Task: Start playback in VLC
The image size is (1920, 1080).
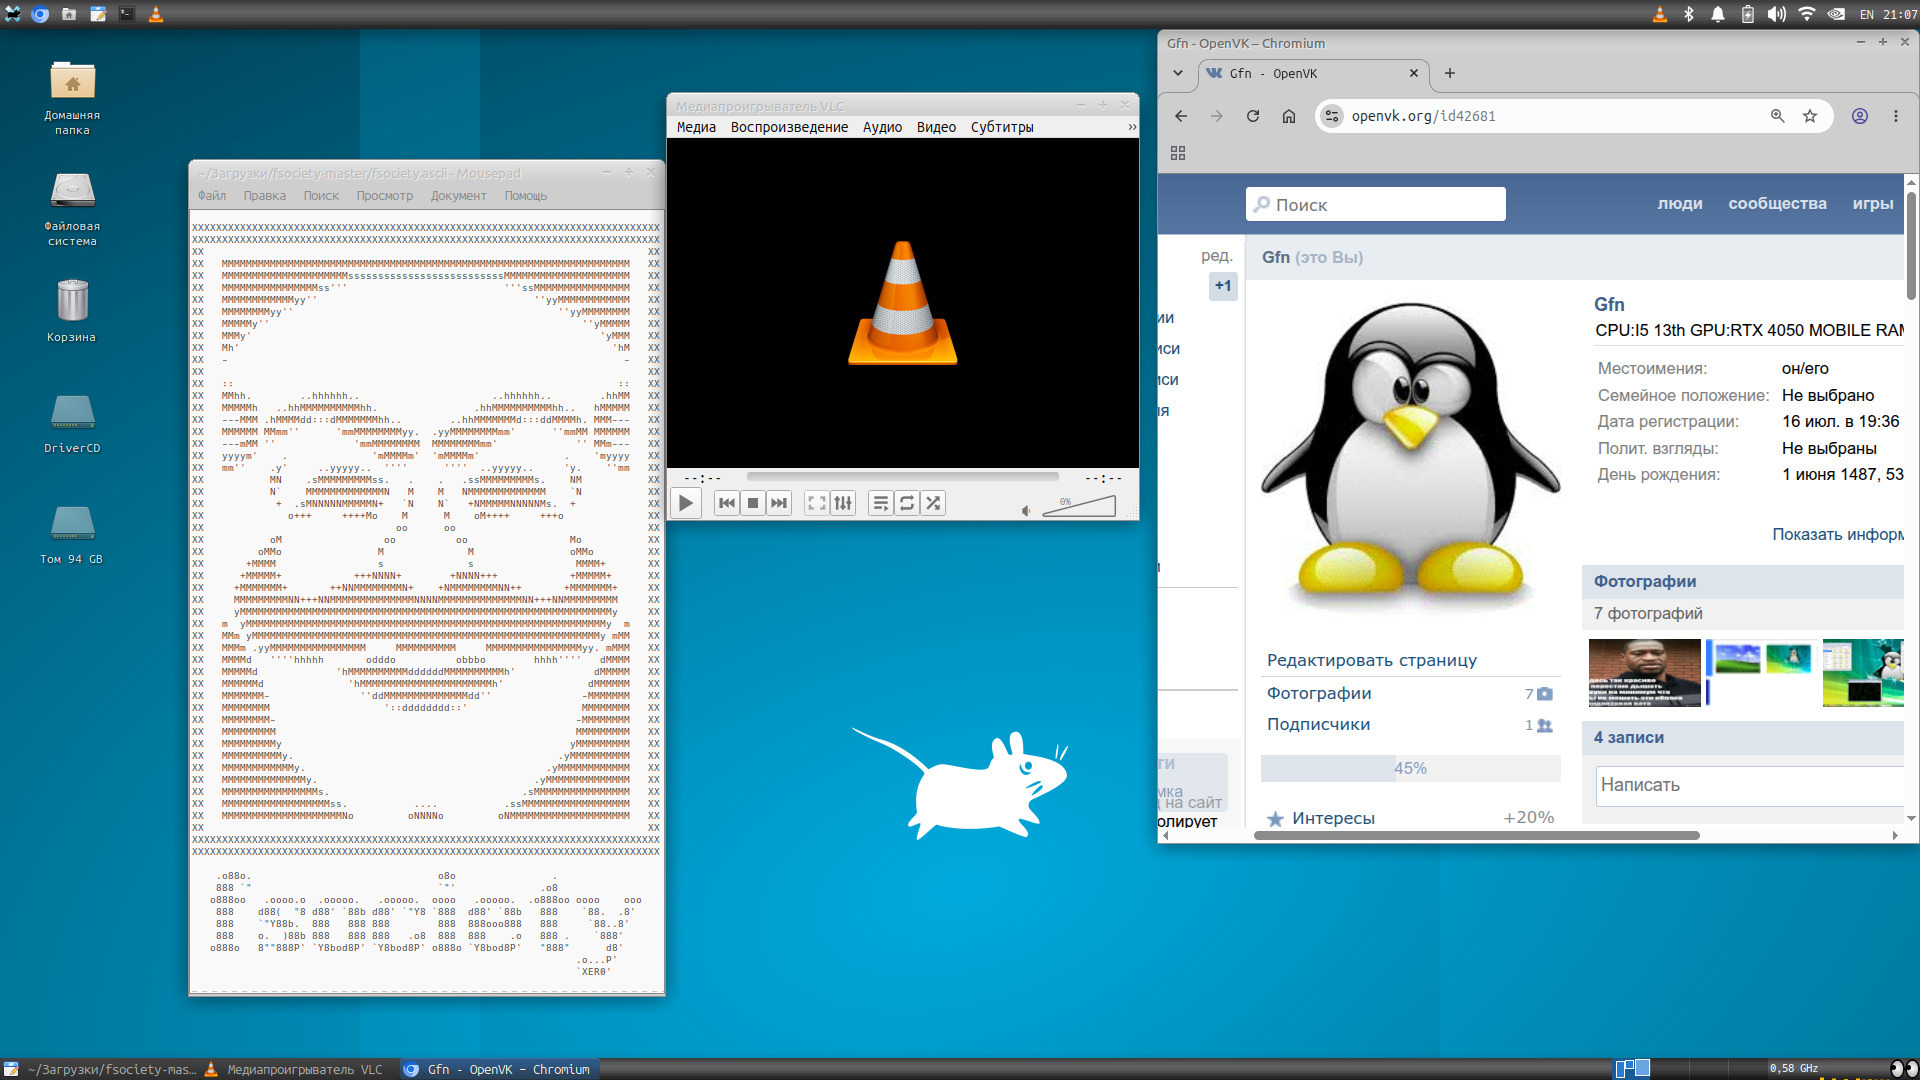Action: pos(686,503)
